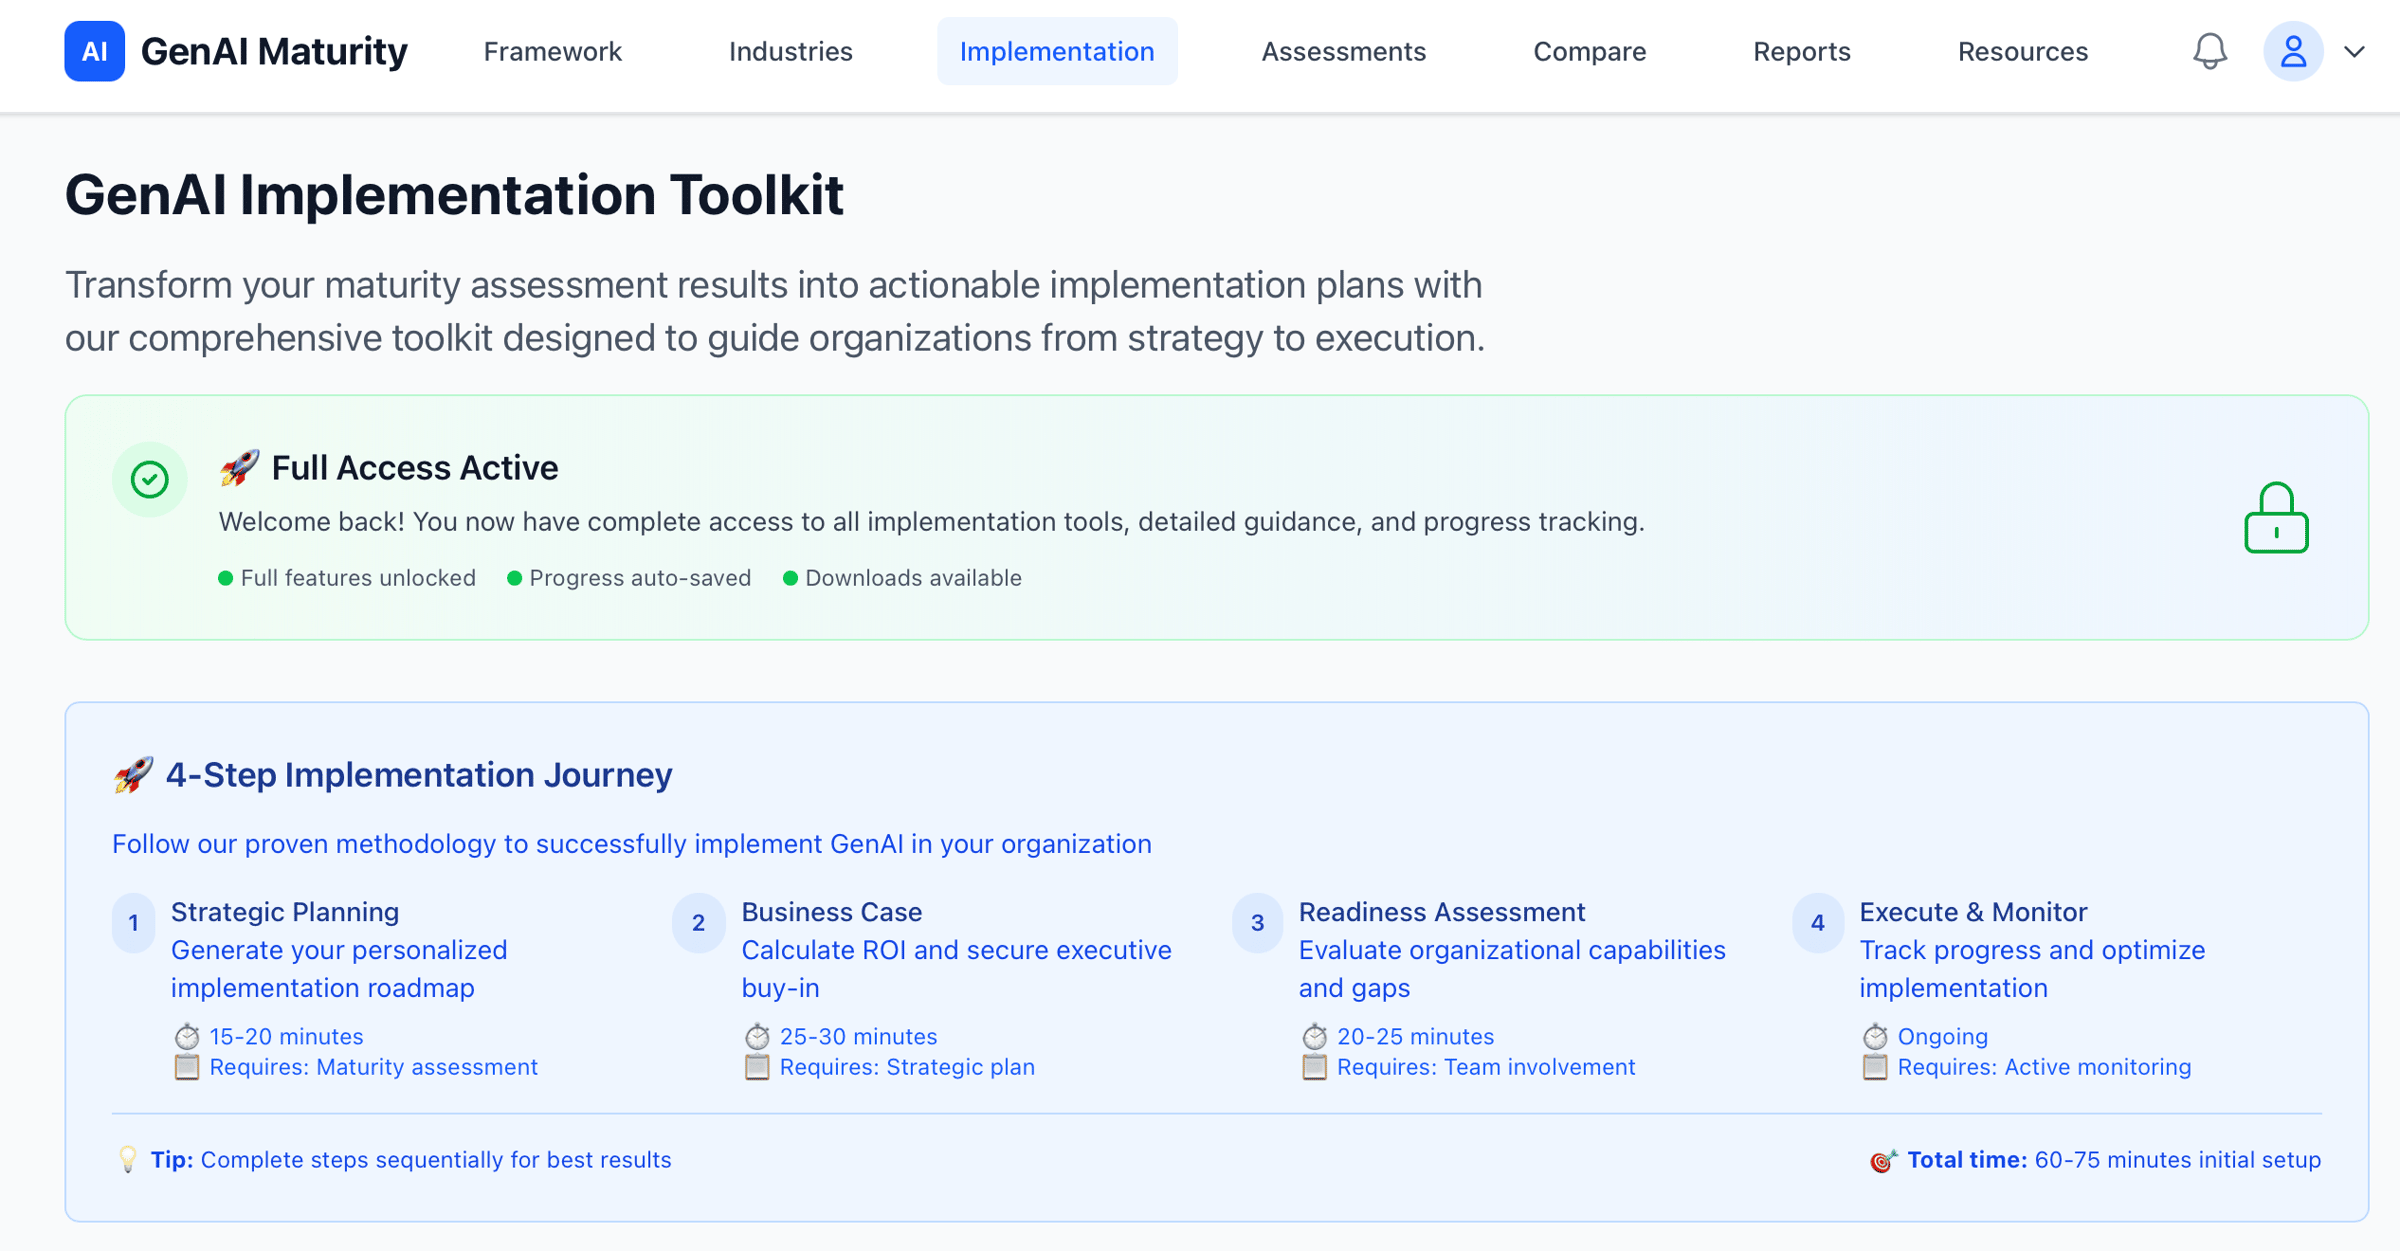Open the Assessments page
2400x1251 pixels.
1343,51
